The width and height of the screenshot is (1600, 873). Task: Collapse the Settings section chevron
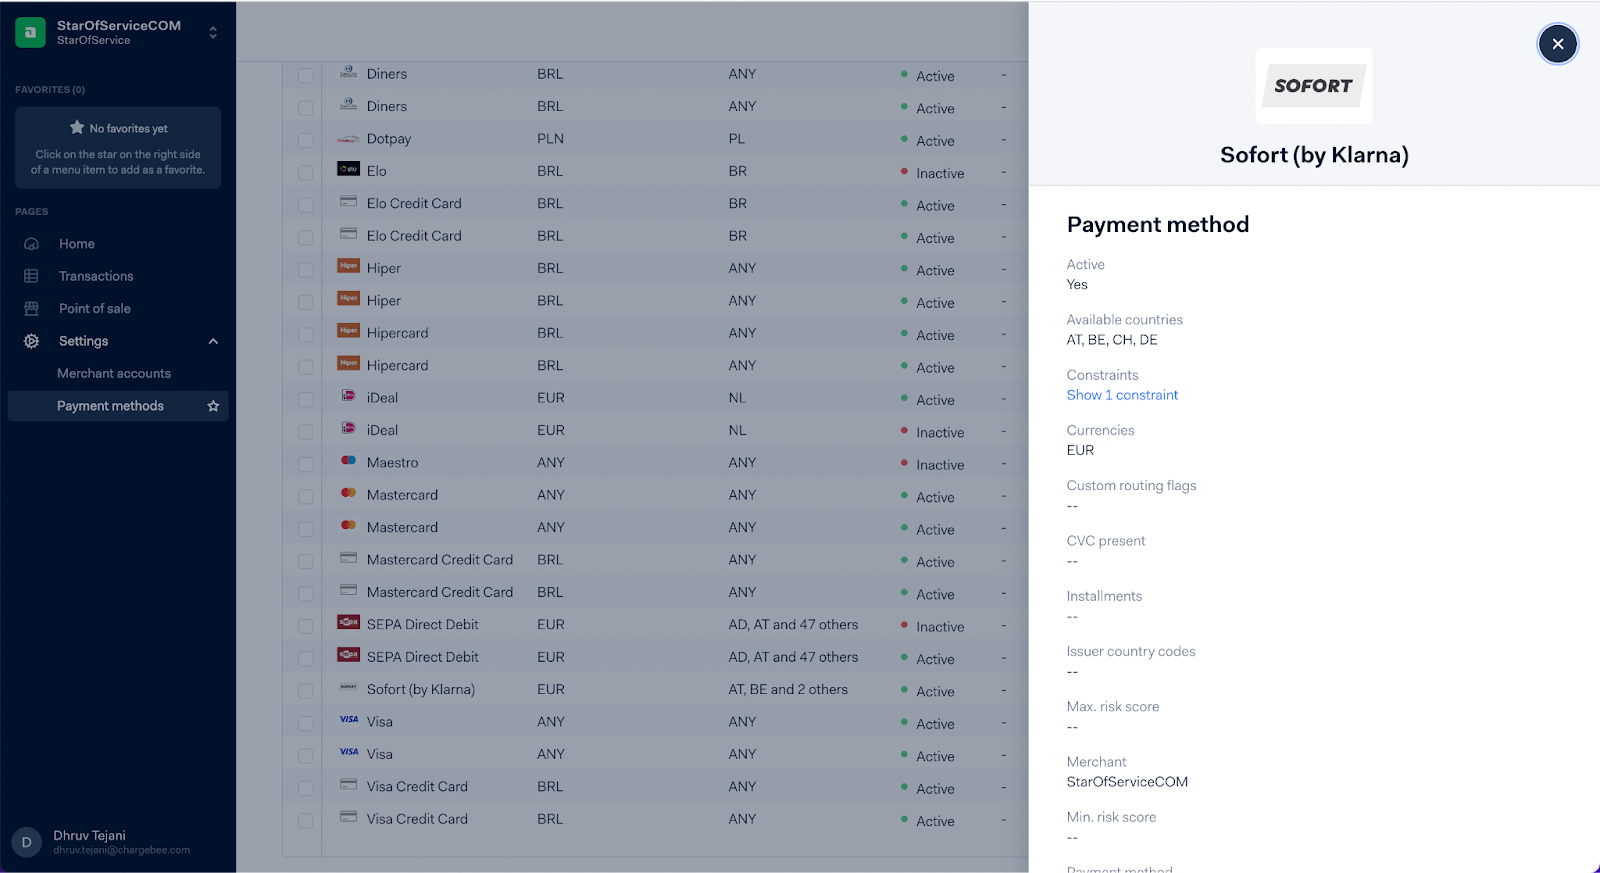point(213,341)
